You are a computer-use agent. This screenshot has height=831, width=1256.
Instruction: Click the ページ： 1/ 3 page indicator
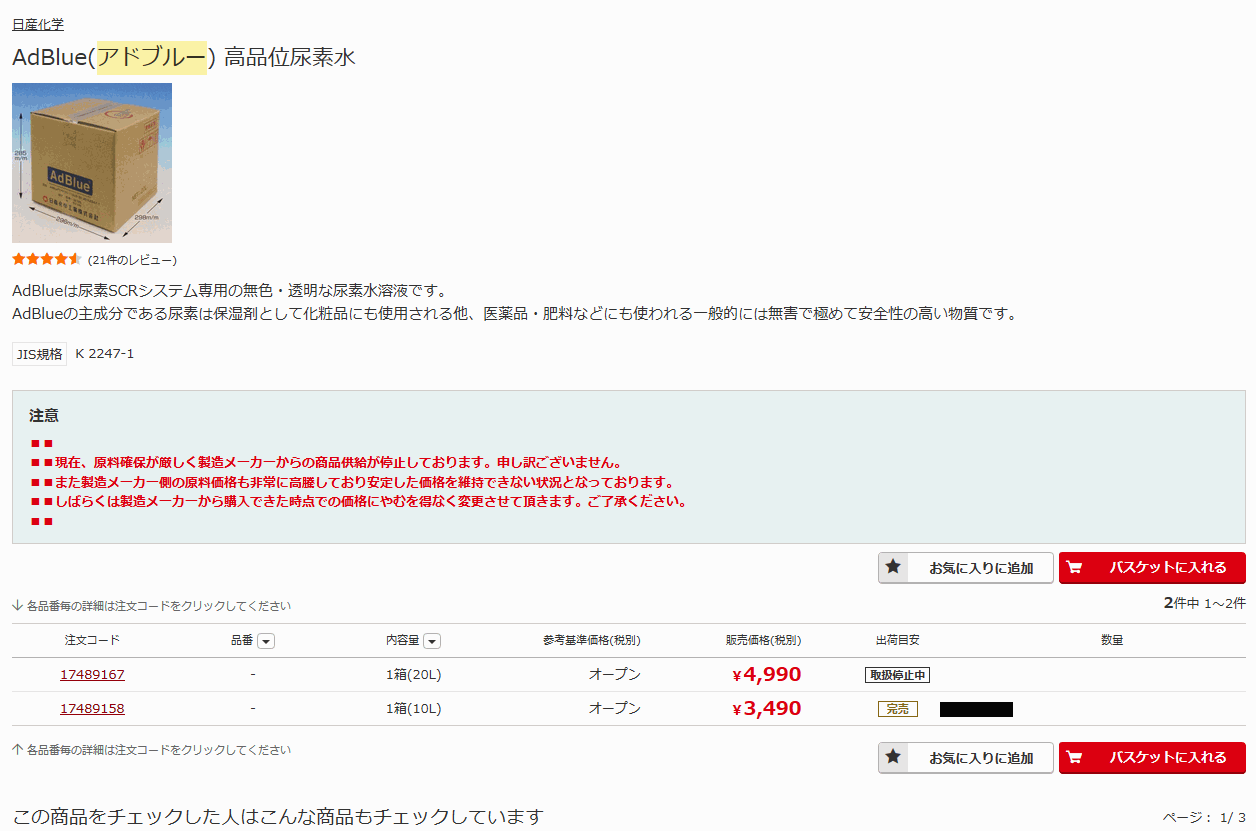coord(1204,817)
